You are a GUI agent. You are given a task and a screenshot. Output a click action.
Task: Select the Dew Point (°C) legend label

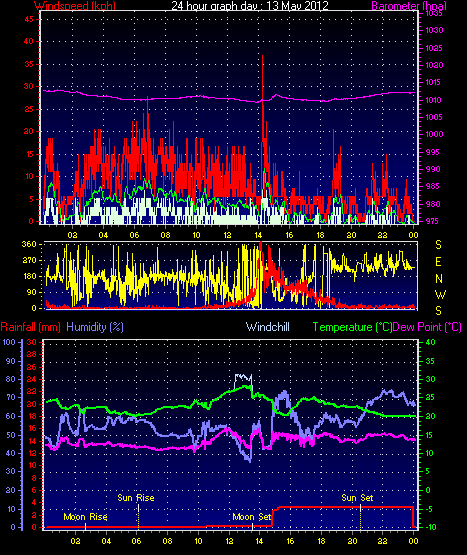click(427, 327)
